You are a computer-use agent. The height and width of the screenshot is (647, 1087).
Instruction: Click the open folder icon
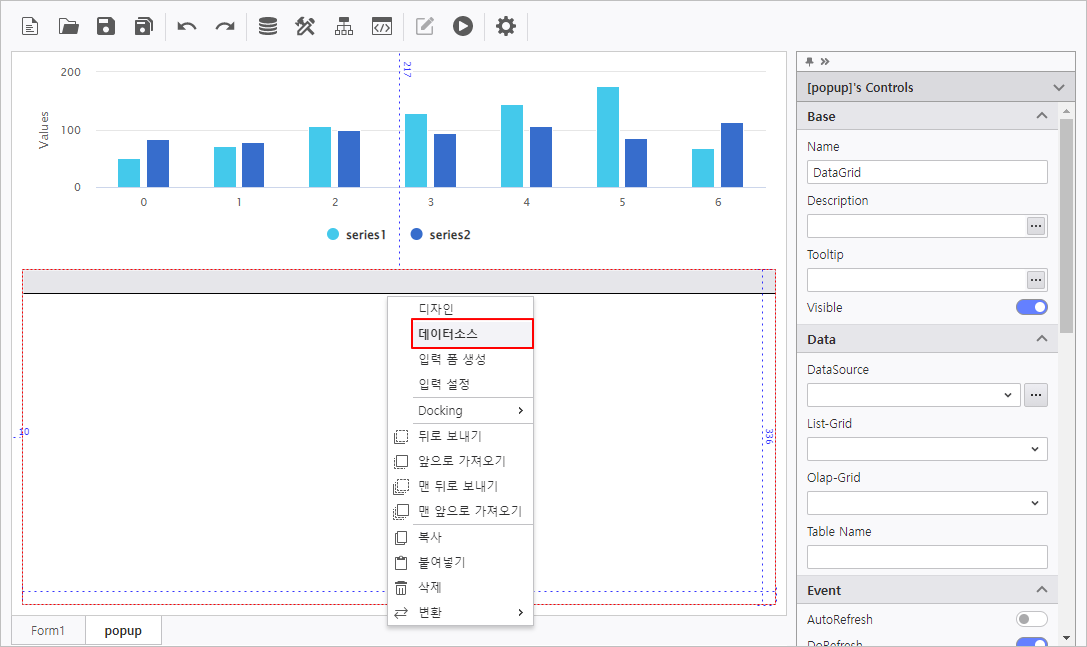(68, 27)
